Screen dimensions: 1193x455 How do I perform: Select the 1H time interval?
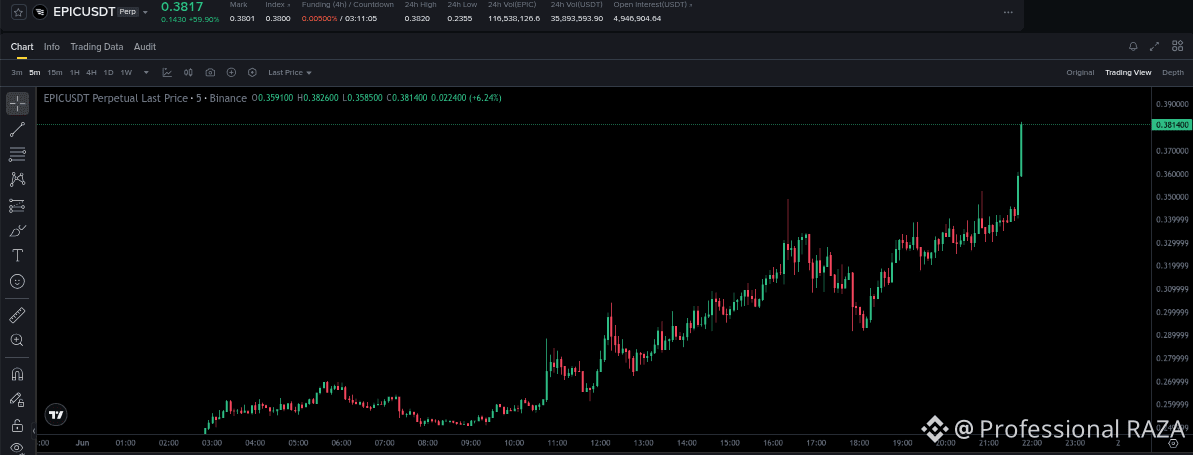[x=75, y=72]
